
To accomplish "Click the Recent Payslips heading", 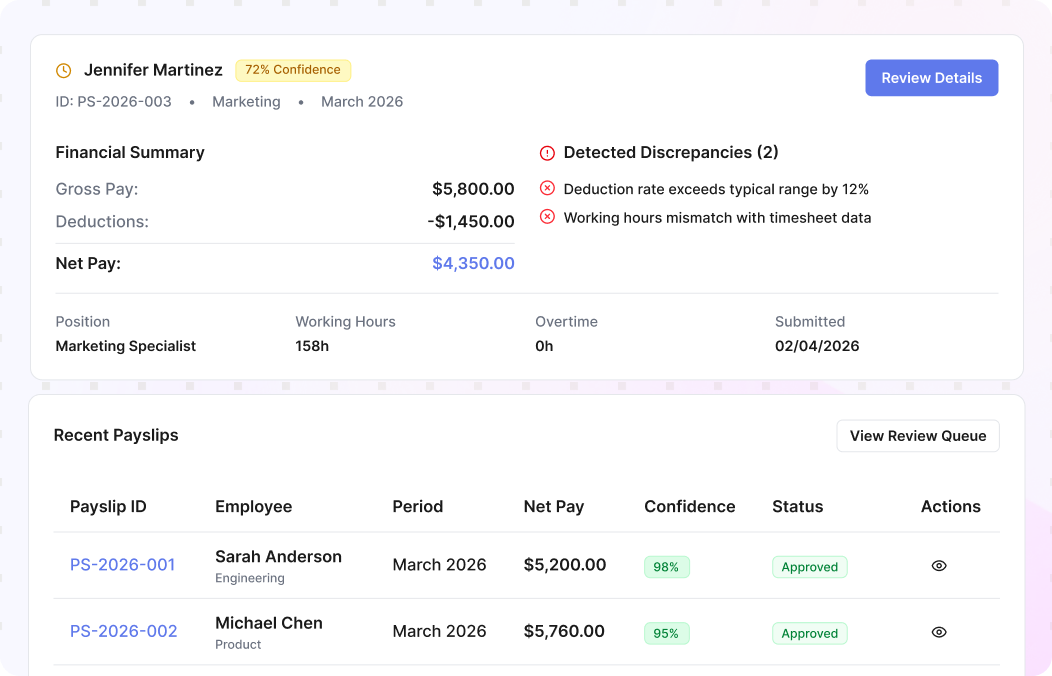I will click(x=116, y=435).
